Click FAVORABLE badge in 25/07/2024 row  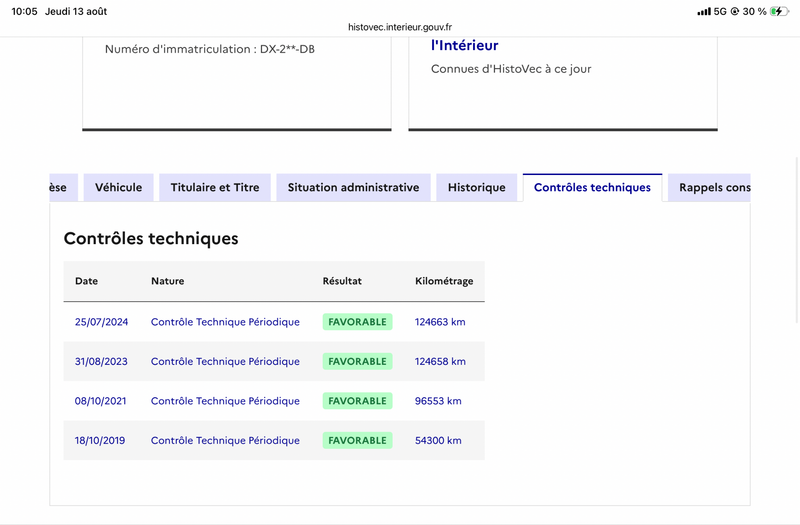357,322
